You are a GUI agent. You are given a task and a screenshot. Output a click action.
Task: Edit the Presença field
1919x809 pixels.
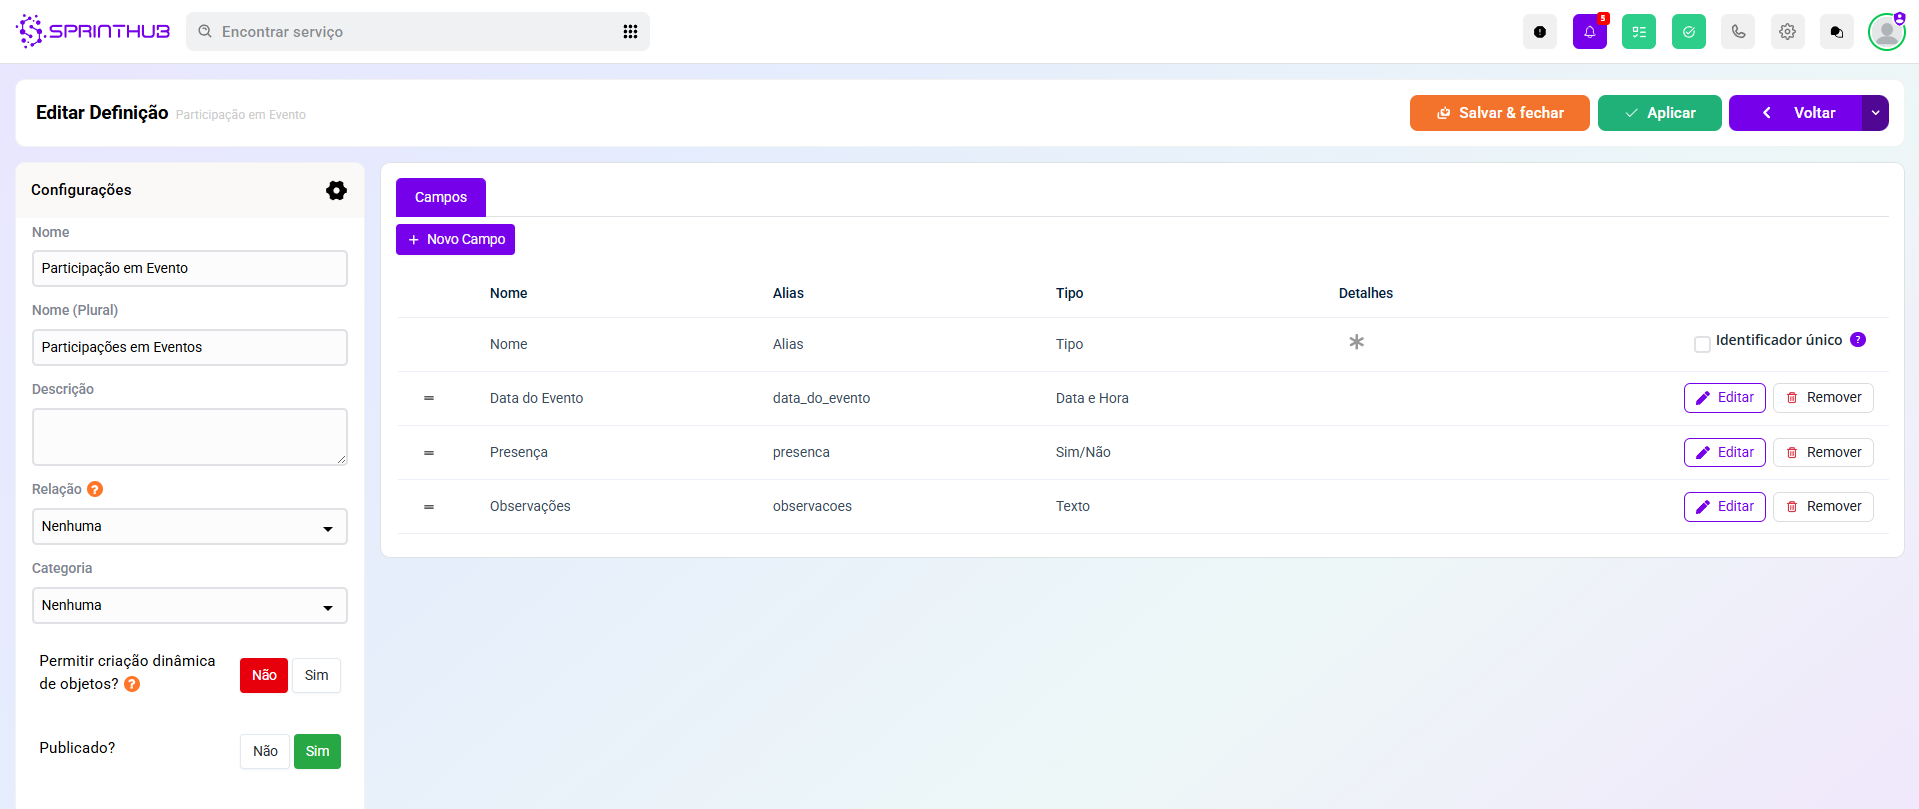tap(1724, 452)
